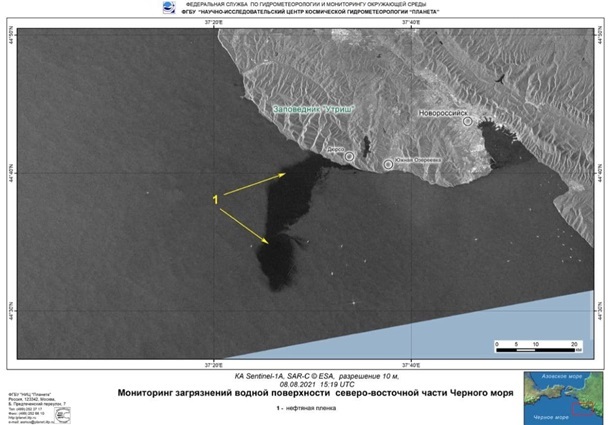Click the date "08.08.2021 15:19 UTC"
This screenshot has height=425, width=610.
(317, 384)
